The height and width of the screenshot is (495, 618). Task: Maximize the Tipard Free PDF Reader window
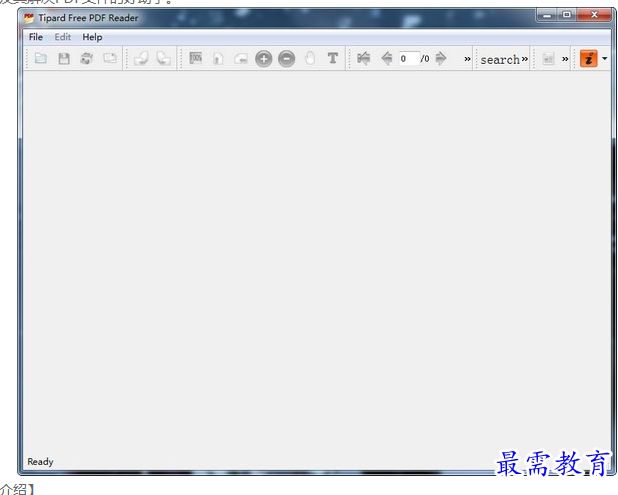566,15
